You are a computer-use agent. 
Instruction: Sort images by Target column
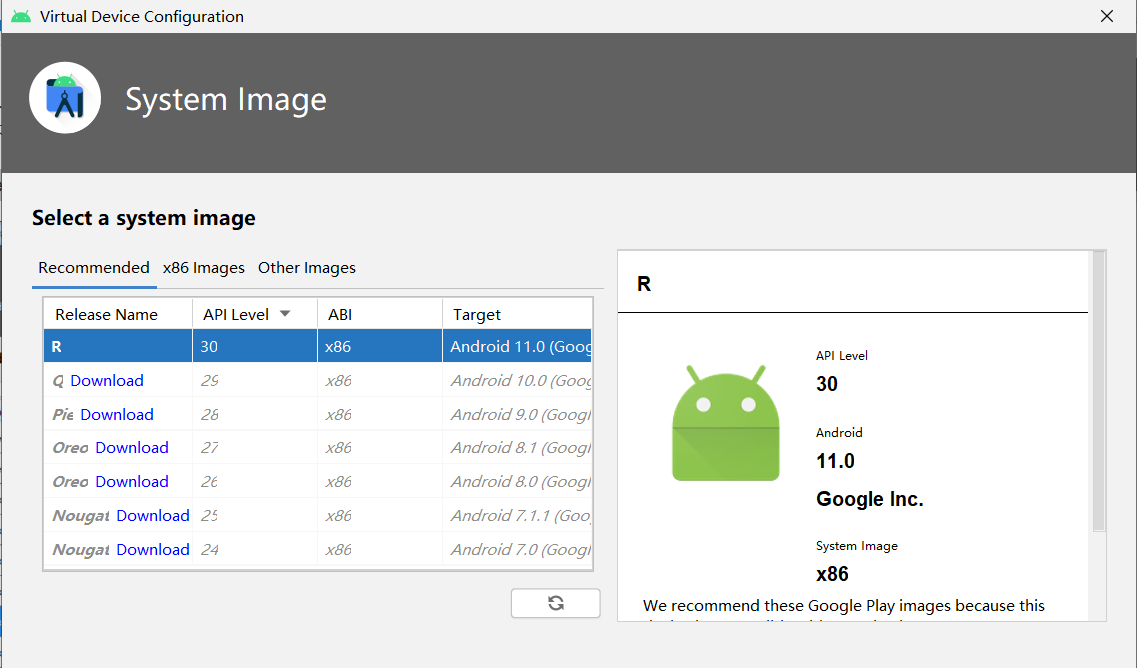pyautogui.click(x=477, y=313)
